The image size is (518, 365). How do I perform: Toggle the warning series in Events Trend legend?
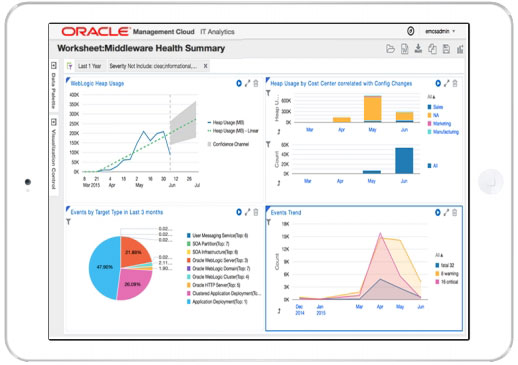[447, 274]
